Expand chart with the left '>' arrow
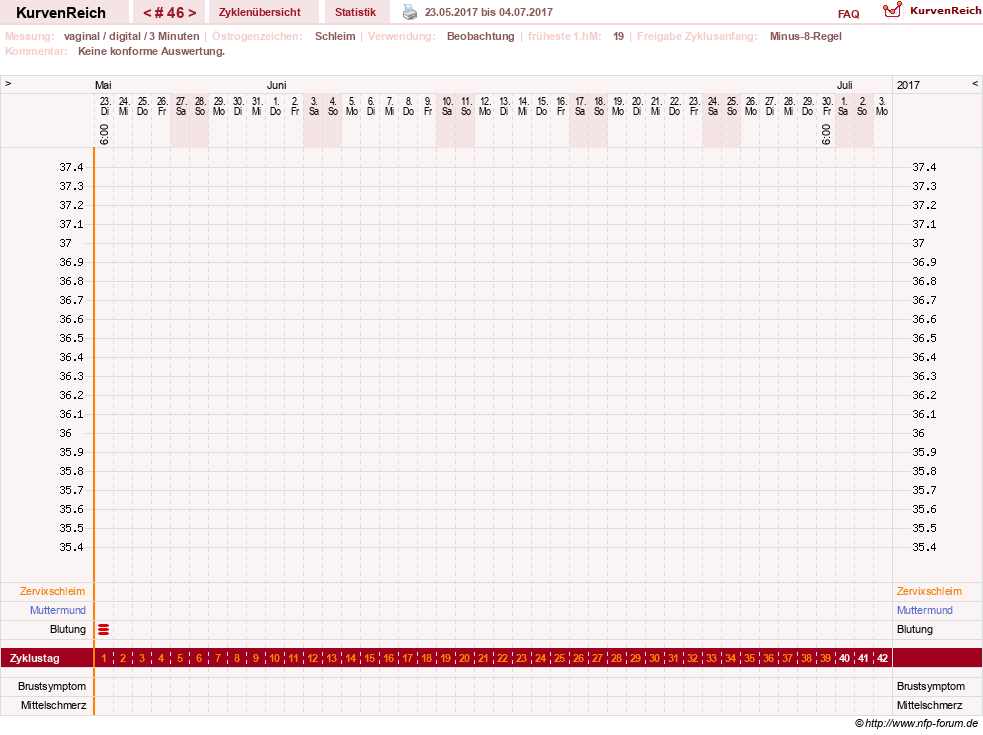 coord(8,83)
